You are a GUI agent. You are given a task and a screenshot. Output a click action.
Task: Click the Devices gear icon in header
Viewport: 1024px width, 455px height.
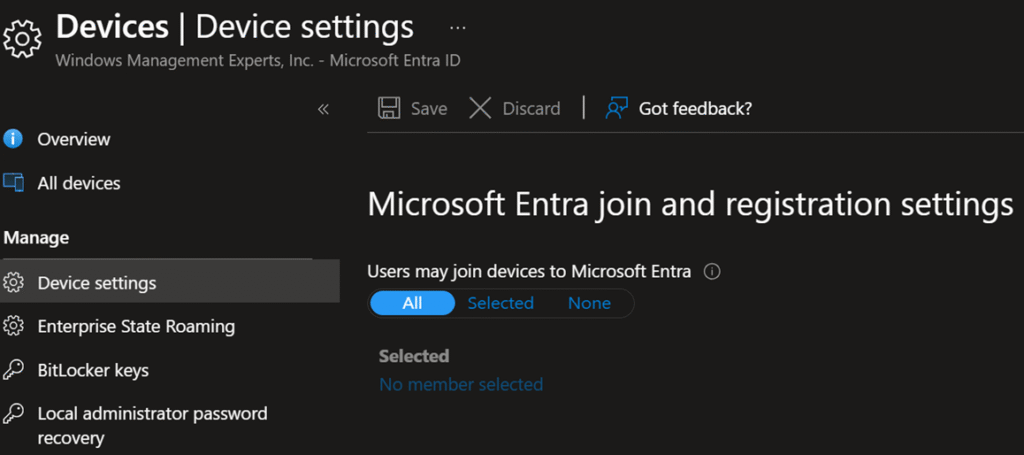22,38
